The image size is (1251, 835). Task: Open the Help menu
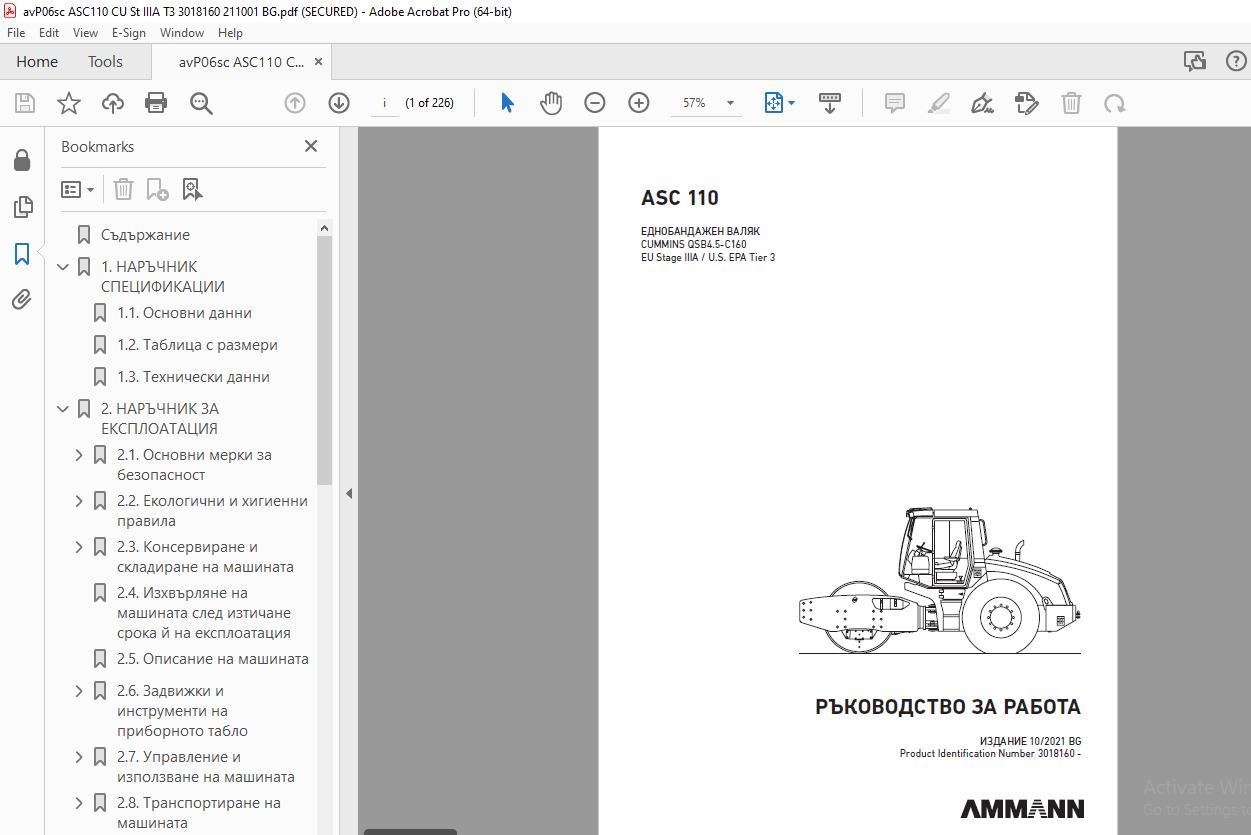coord(230,32)
